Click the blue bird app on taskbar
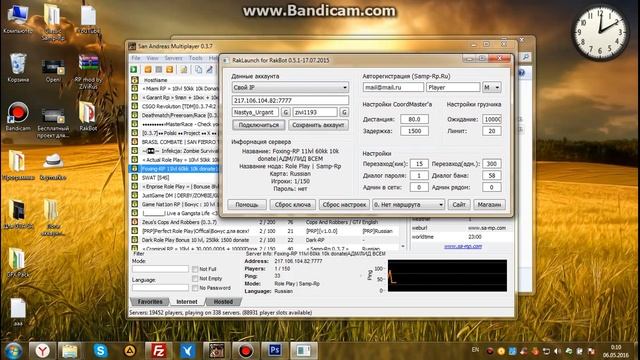Screen dimensions: 640x360 point(187,351)
